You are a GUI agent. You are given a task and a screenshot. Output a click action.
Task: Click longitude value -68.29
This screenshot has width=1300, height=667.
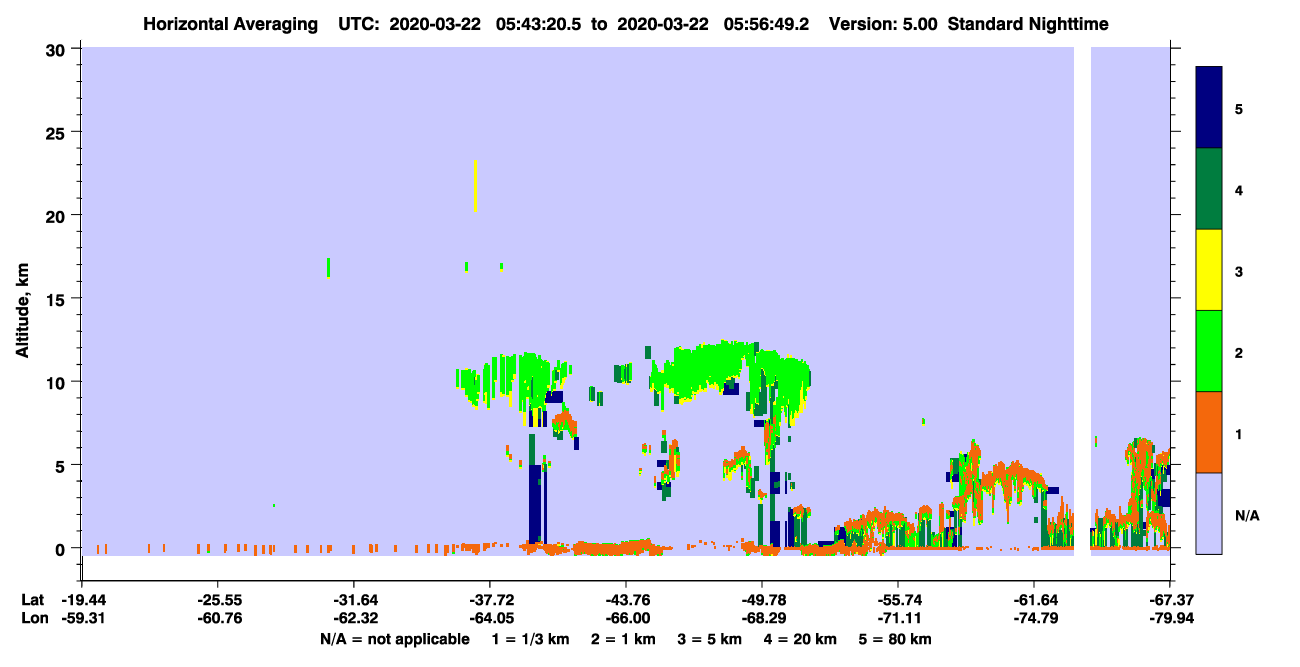coord(762,617)
